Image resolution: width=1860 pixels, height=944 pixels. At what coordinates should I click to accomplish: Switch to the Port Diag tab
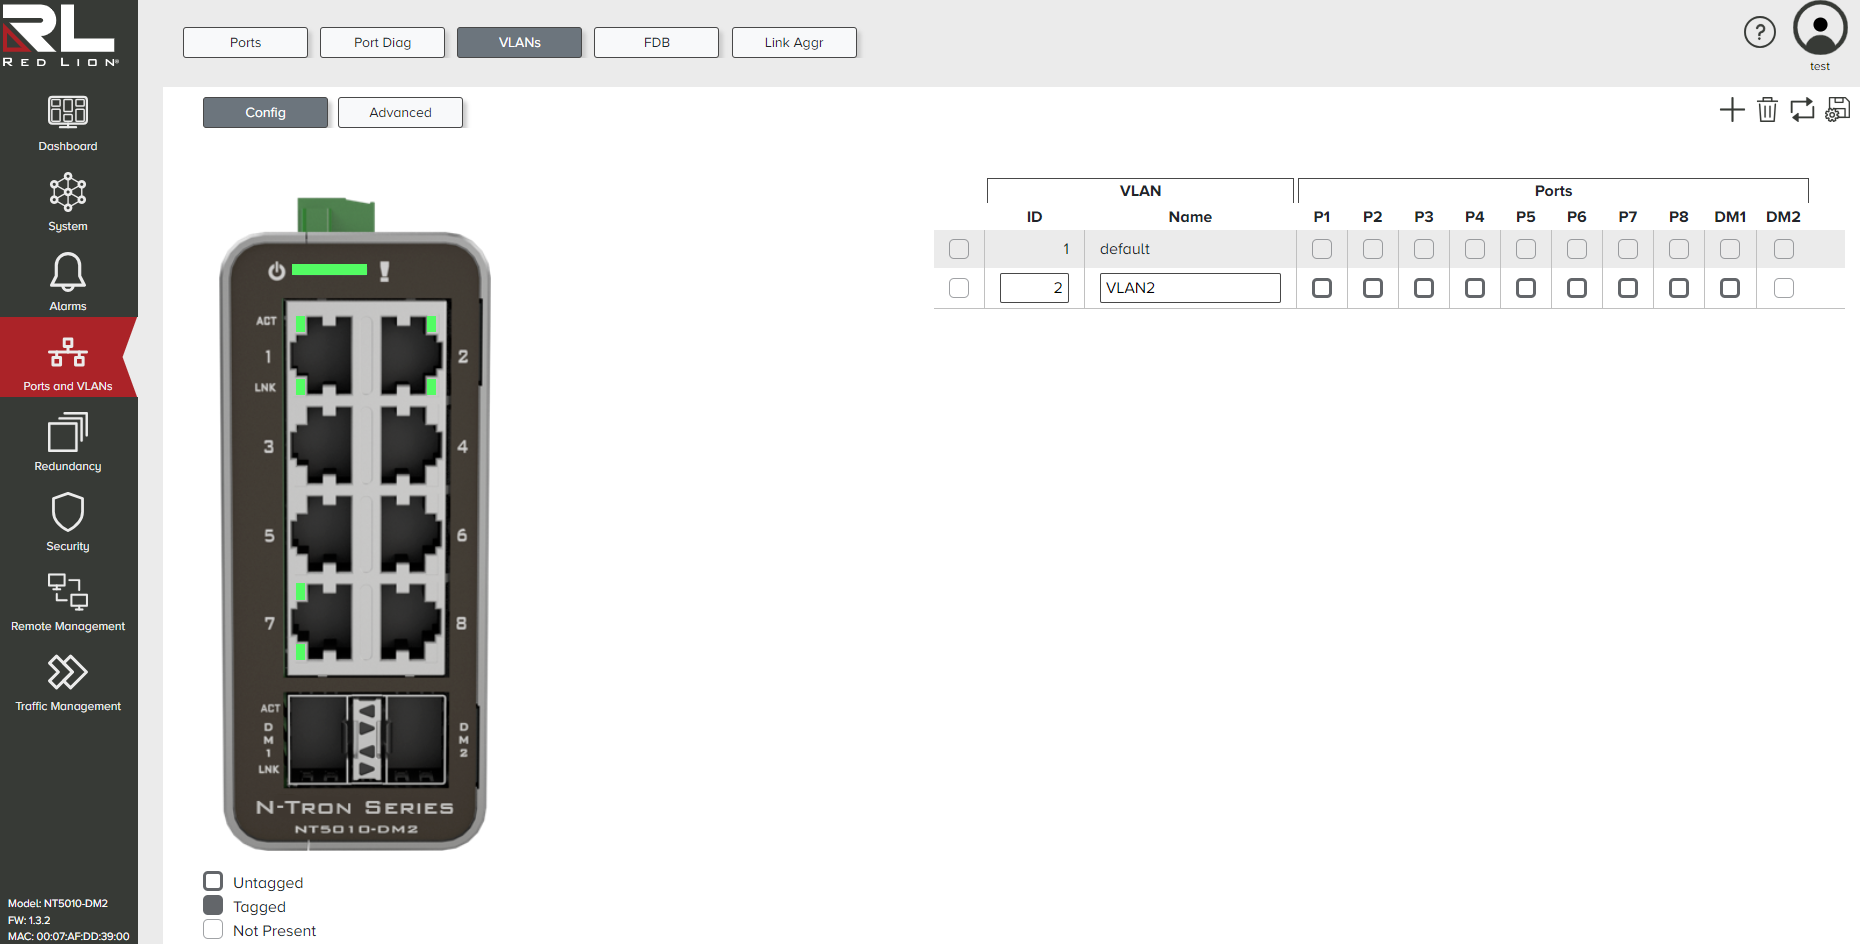coord(382,42)
